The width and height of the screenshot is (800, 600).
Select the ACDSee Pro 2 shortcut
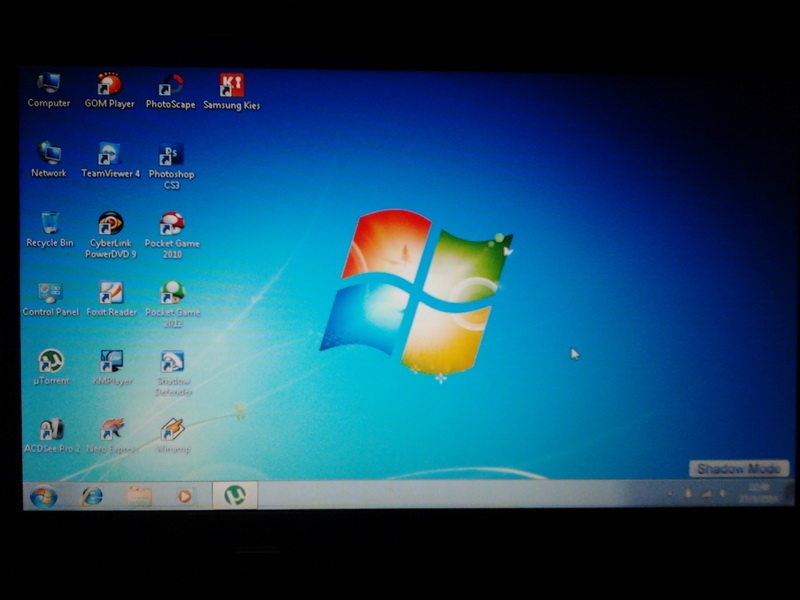point(52,436)
